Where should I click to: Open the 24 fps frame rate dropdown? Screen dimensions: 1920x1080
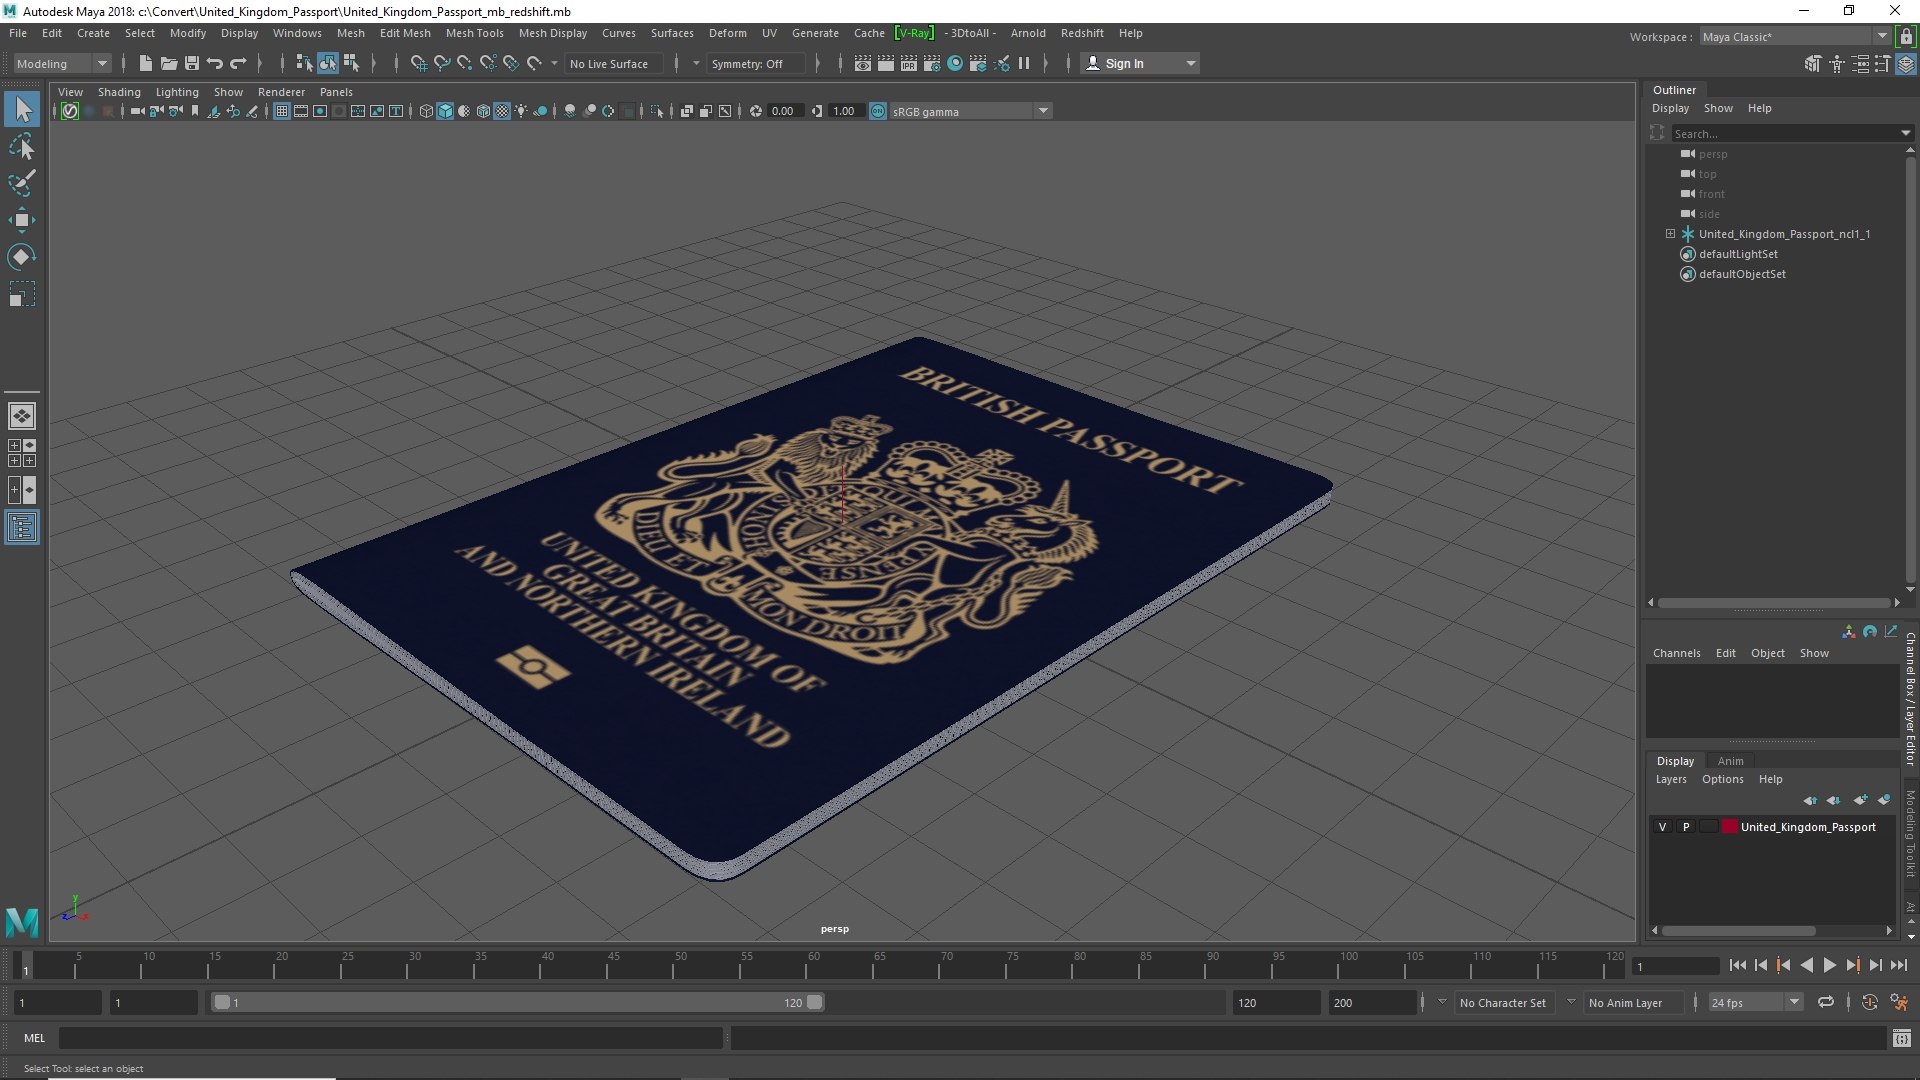click(x=1755, y=1002)
